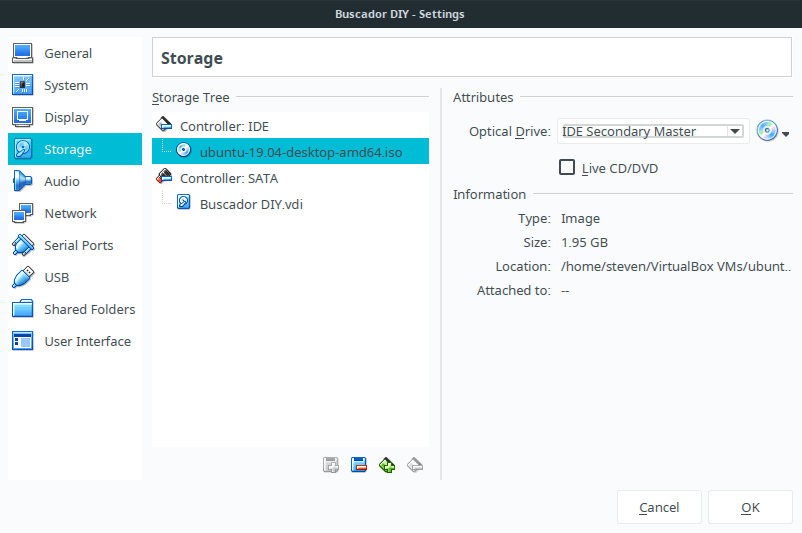This screenshot has height=533, width=802.
Task: Click the SATA controller icon
Action: pyautogui.click(x=164, y=176)
